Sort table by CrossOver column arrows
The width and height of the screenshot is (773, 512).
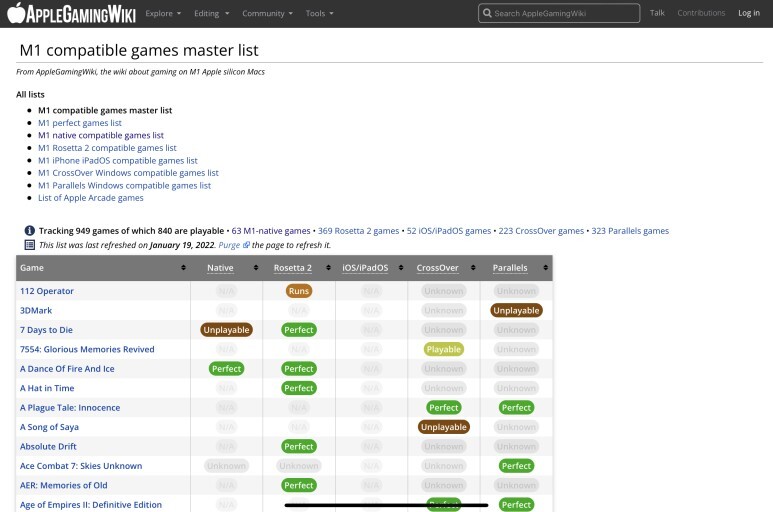(x=473, y=268)
